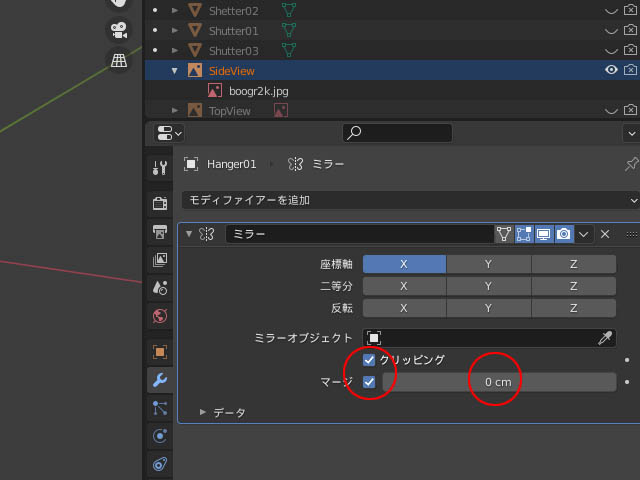
Task: Toggle the pin icon in properties header
Action: click(x=631, y=164)
